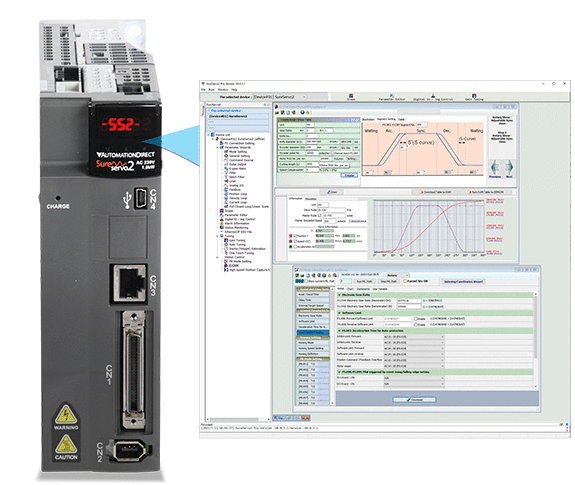
Task: Click the High Speed Position Capture icon
Action: coord(226,270)
